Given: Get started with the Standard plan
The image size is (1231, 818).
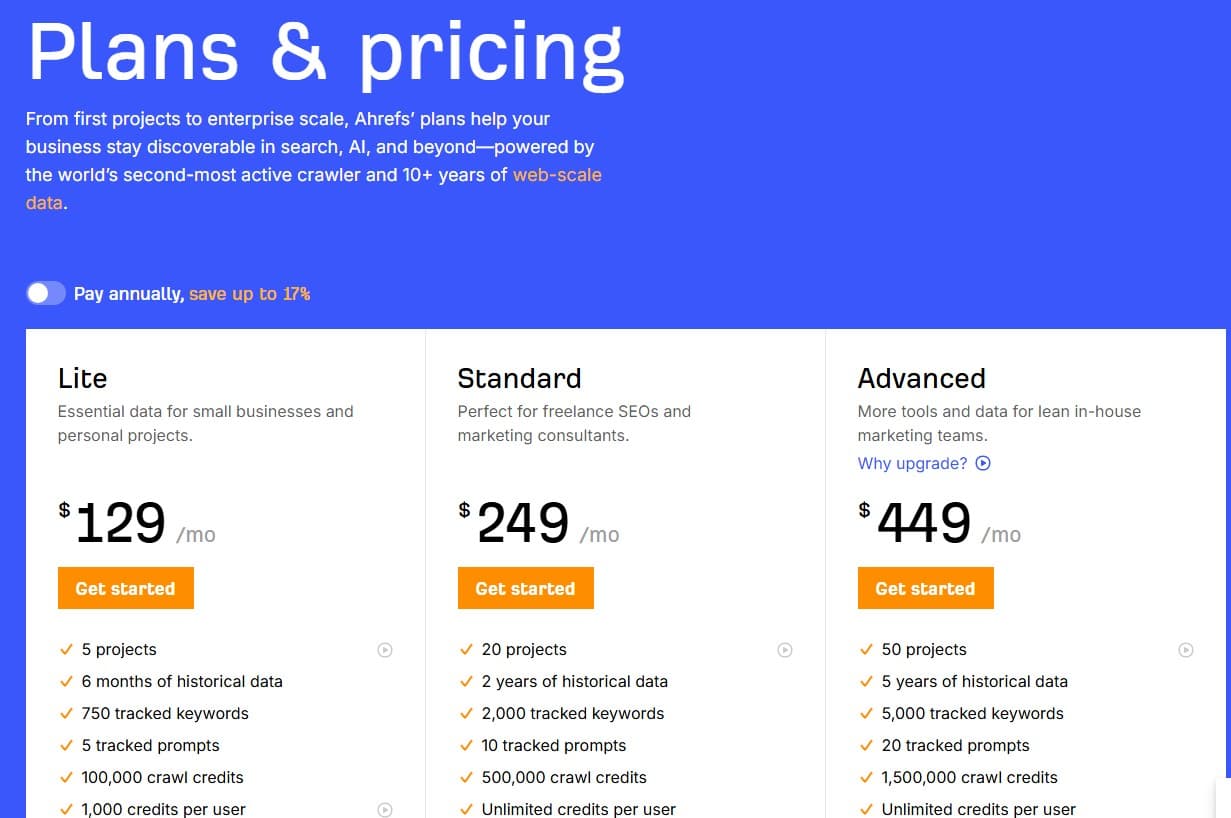Looking at the screenshot, I should tap(526, 588).
